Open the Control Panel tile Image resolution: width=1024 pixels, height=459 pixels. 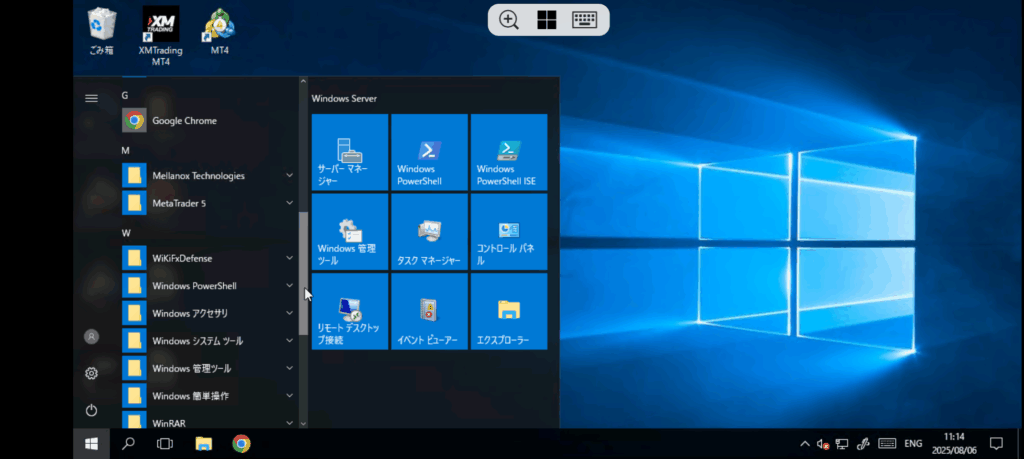(x=509, y=232)
